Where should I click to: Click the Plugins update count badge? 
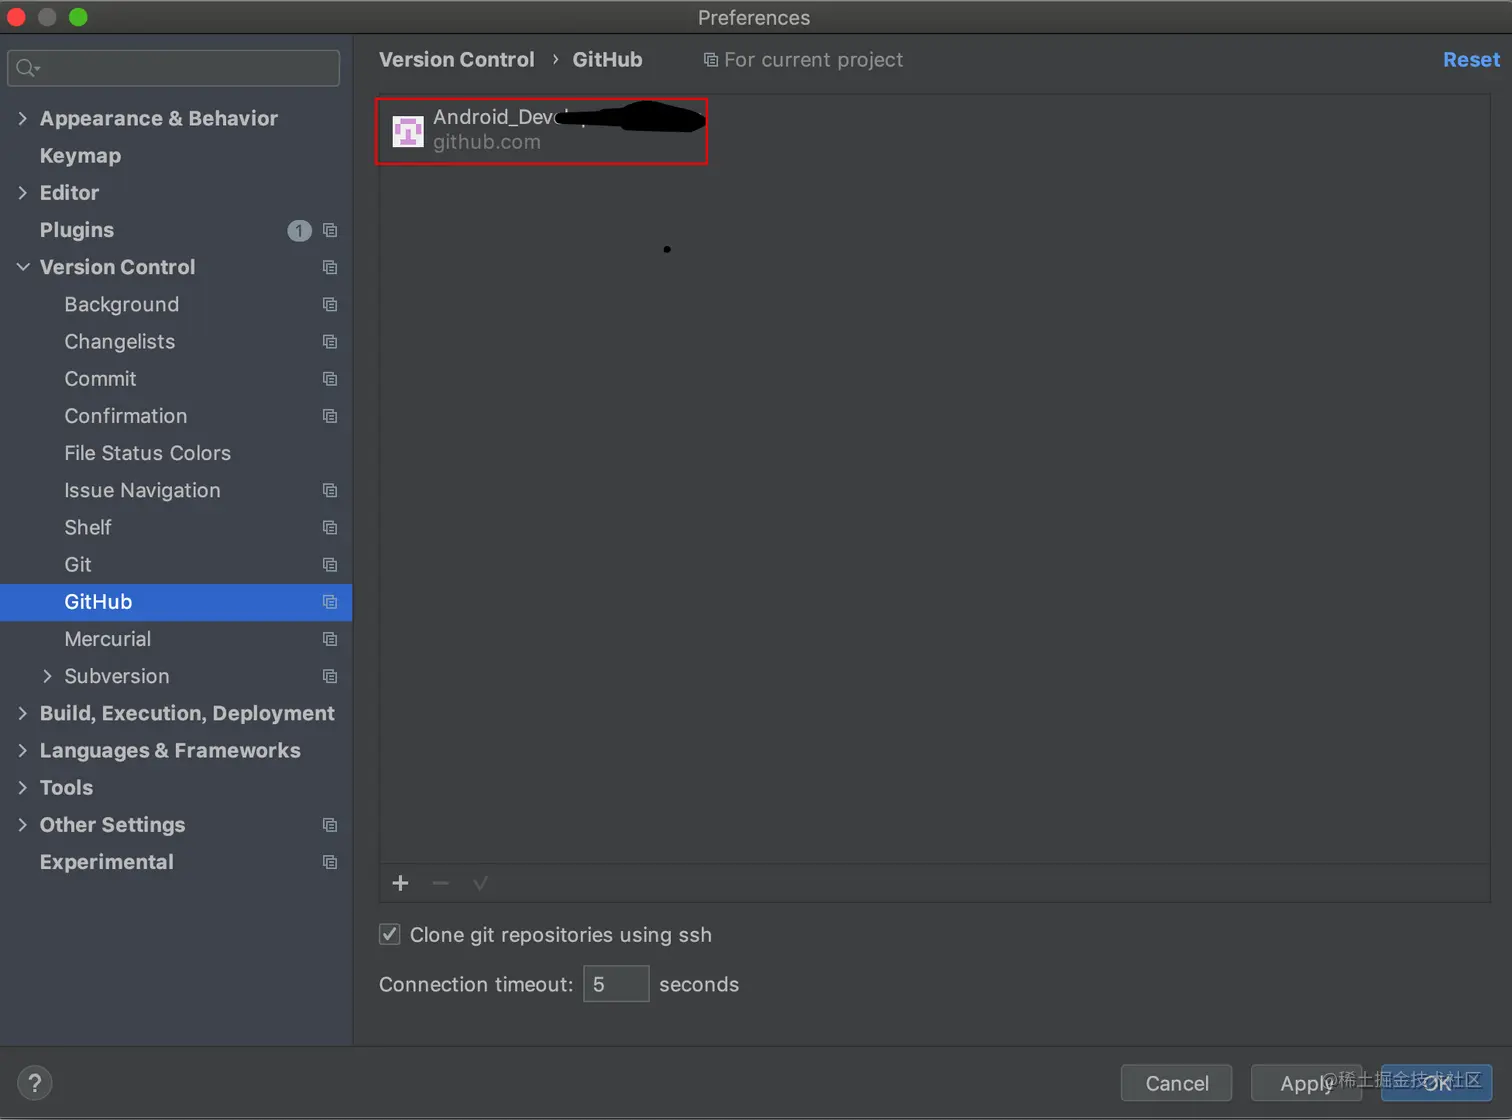click(x=299, y=231)
